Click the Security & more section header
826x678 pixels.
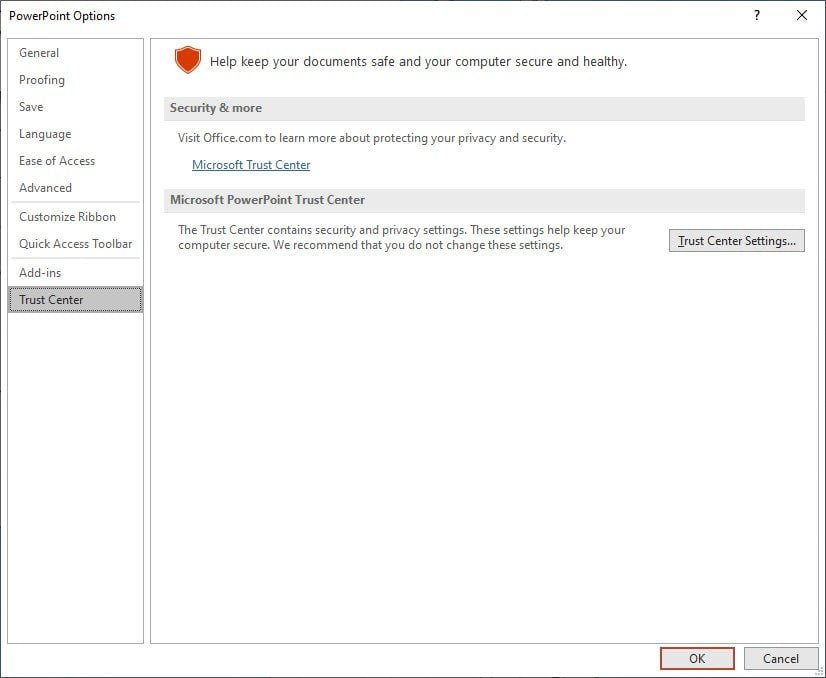pyautogui.click(x=216, y=108)
